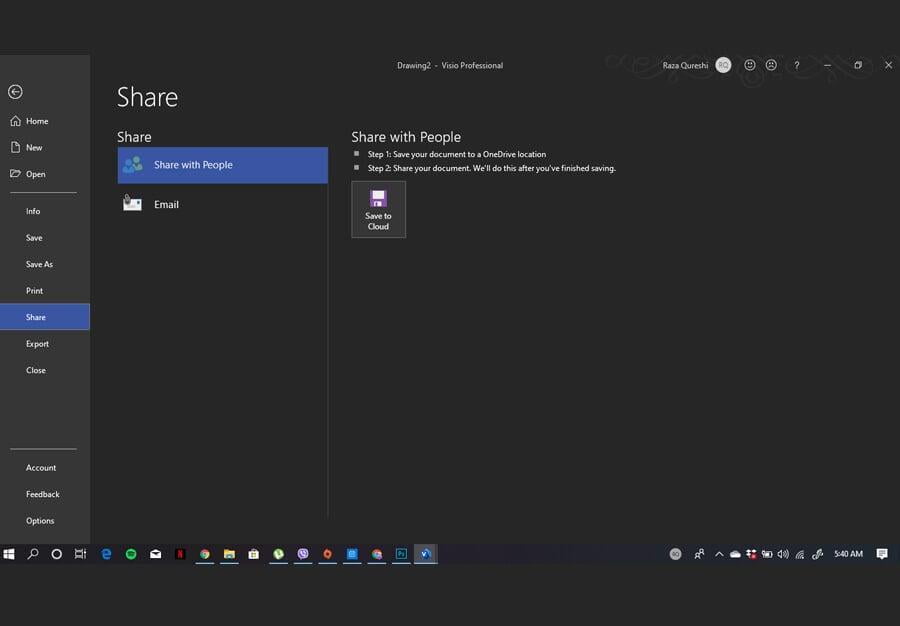Select Share with People option
This screenshot has width=900, height=626.
tap(223, 165)
